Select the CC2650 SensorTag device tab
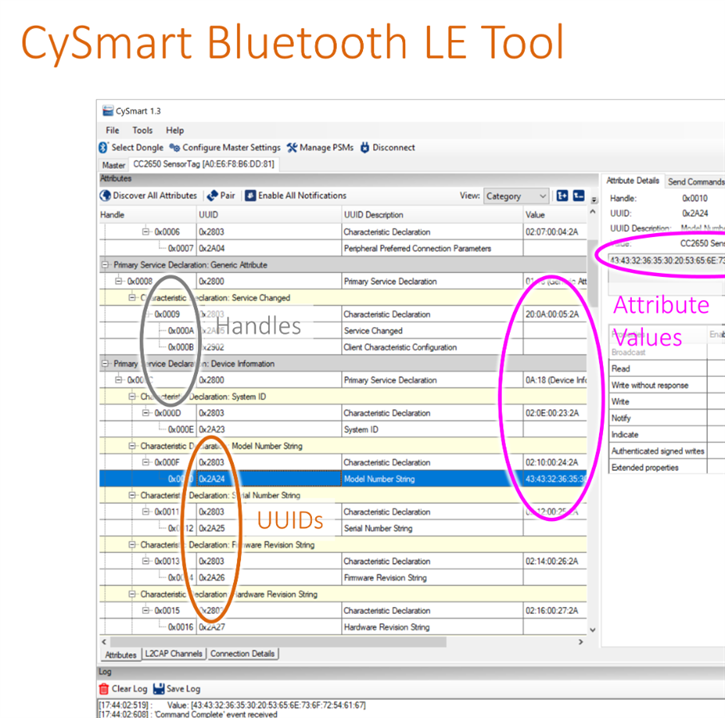Viewport: 725px width, 718px height. pos(204,164)
